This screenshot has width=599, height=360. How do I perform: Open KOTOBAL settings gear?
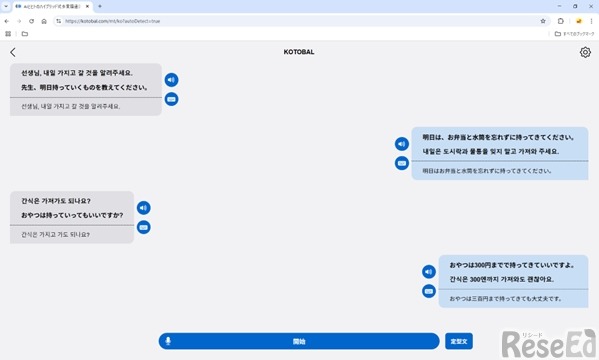click(585, 52)
